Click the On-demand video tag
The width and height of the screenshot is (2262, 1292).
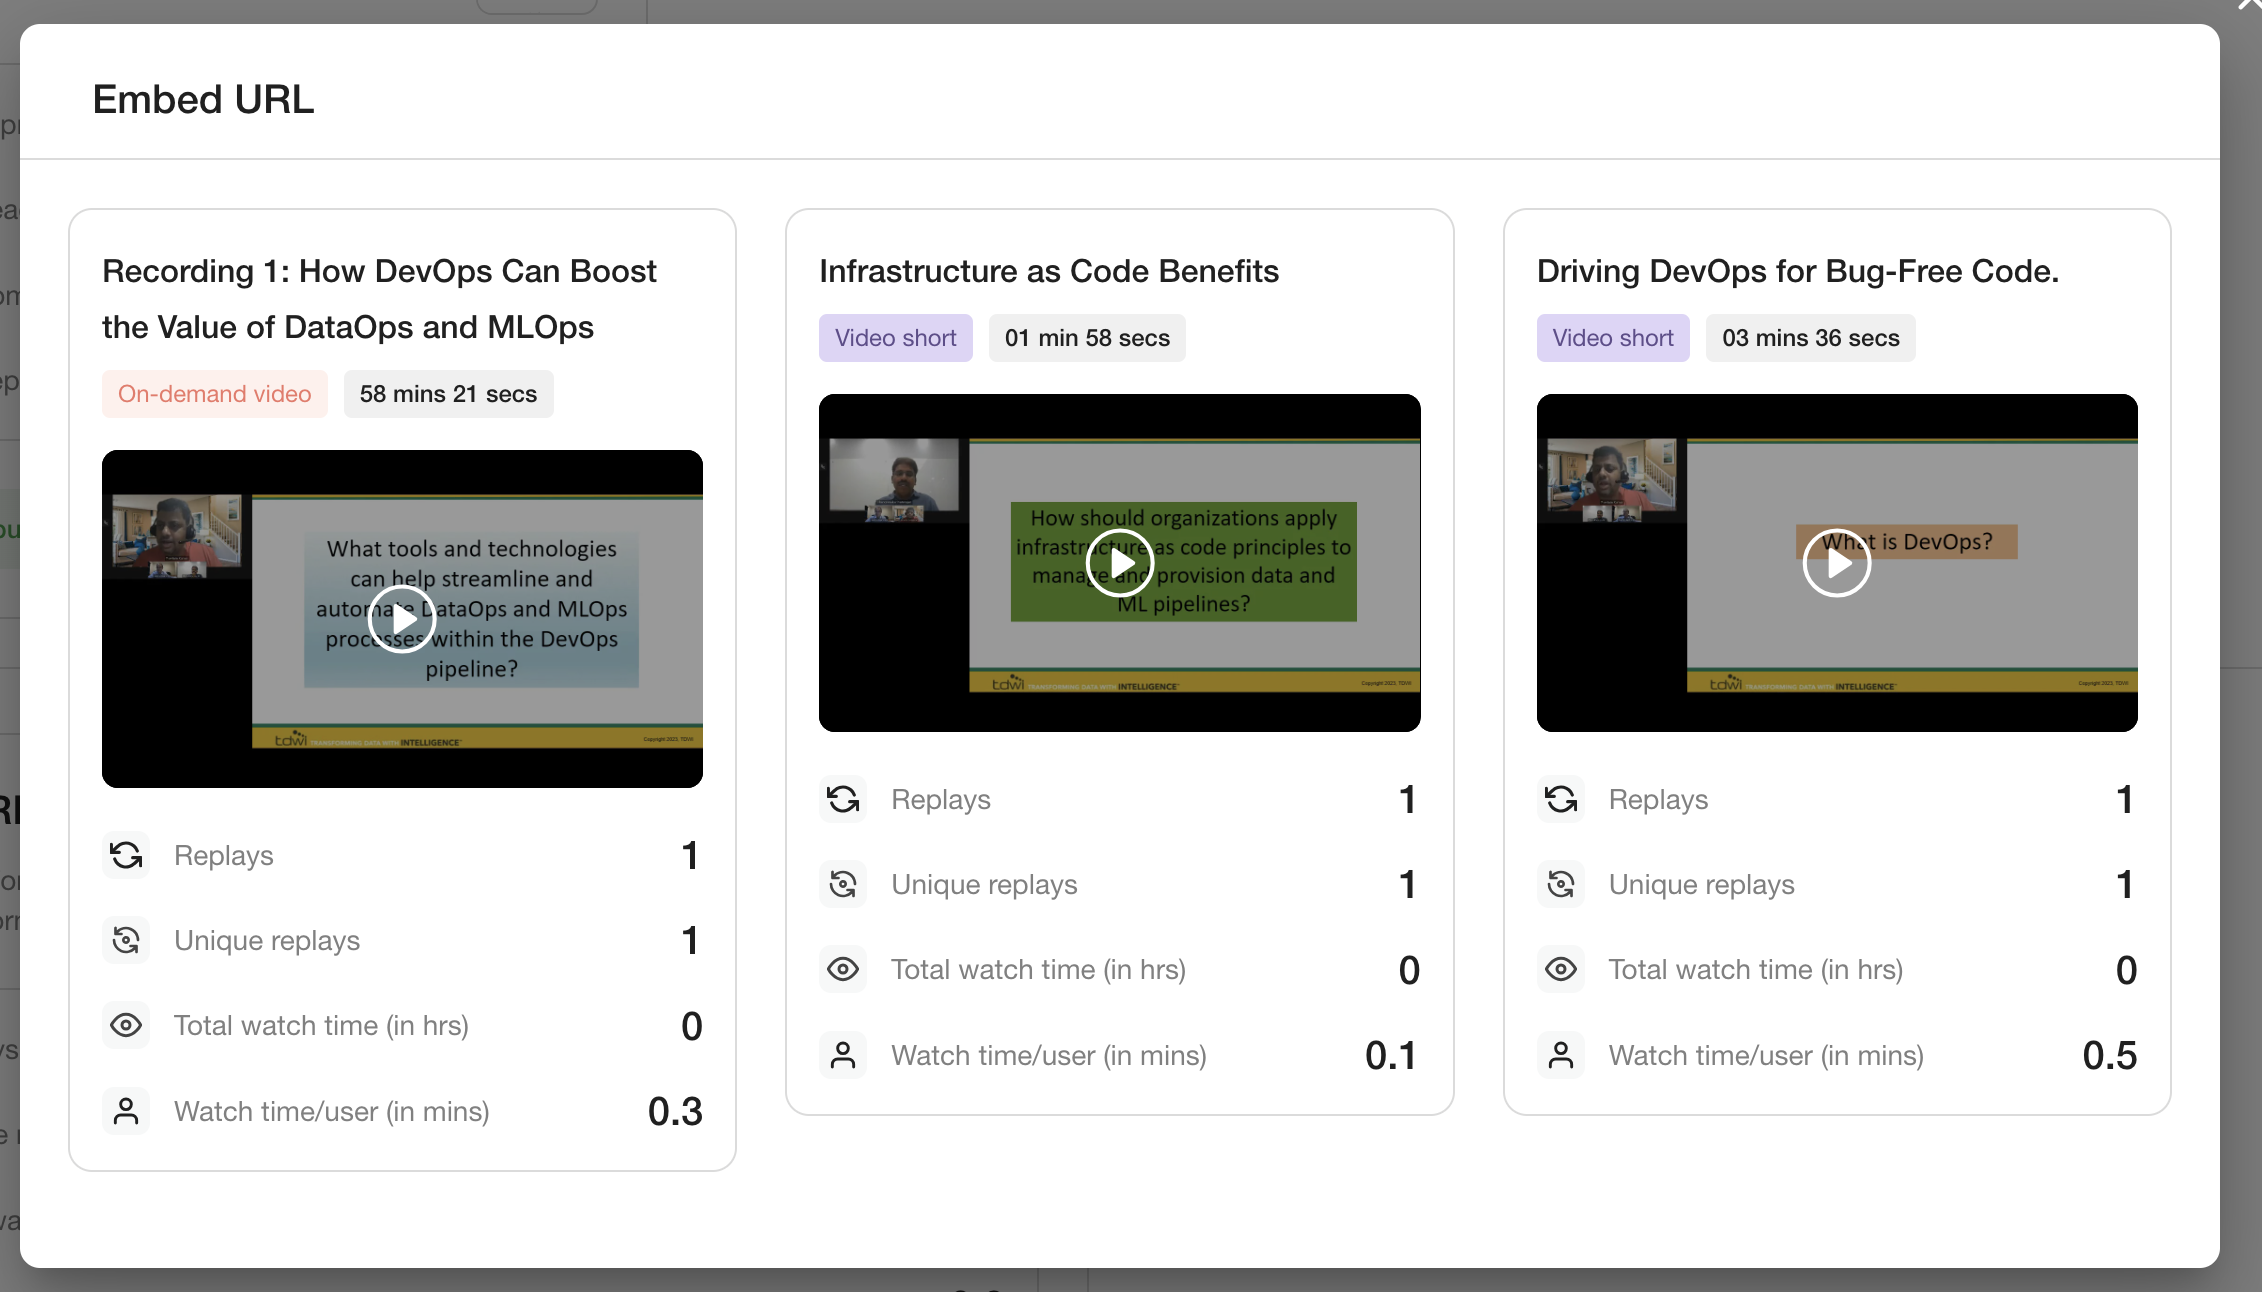(x=214, y=394)
